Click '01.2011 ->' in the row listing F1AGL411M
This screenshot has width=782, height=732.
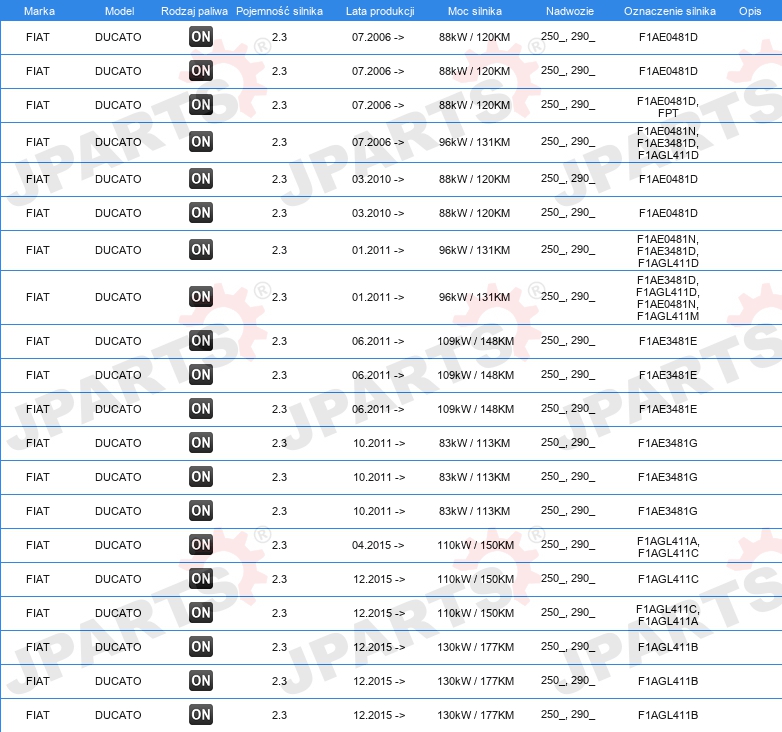click(378, 297)
